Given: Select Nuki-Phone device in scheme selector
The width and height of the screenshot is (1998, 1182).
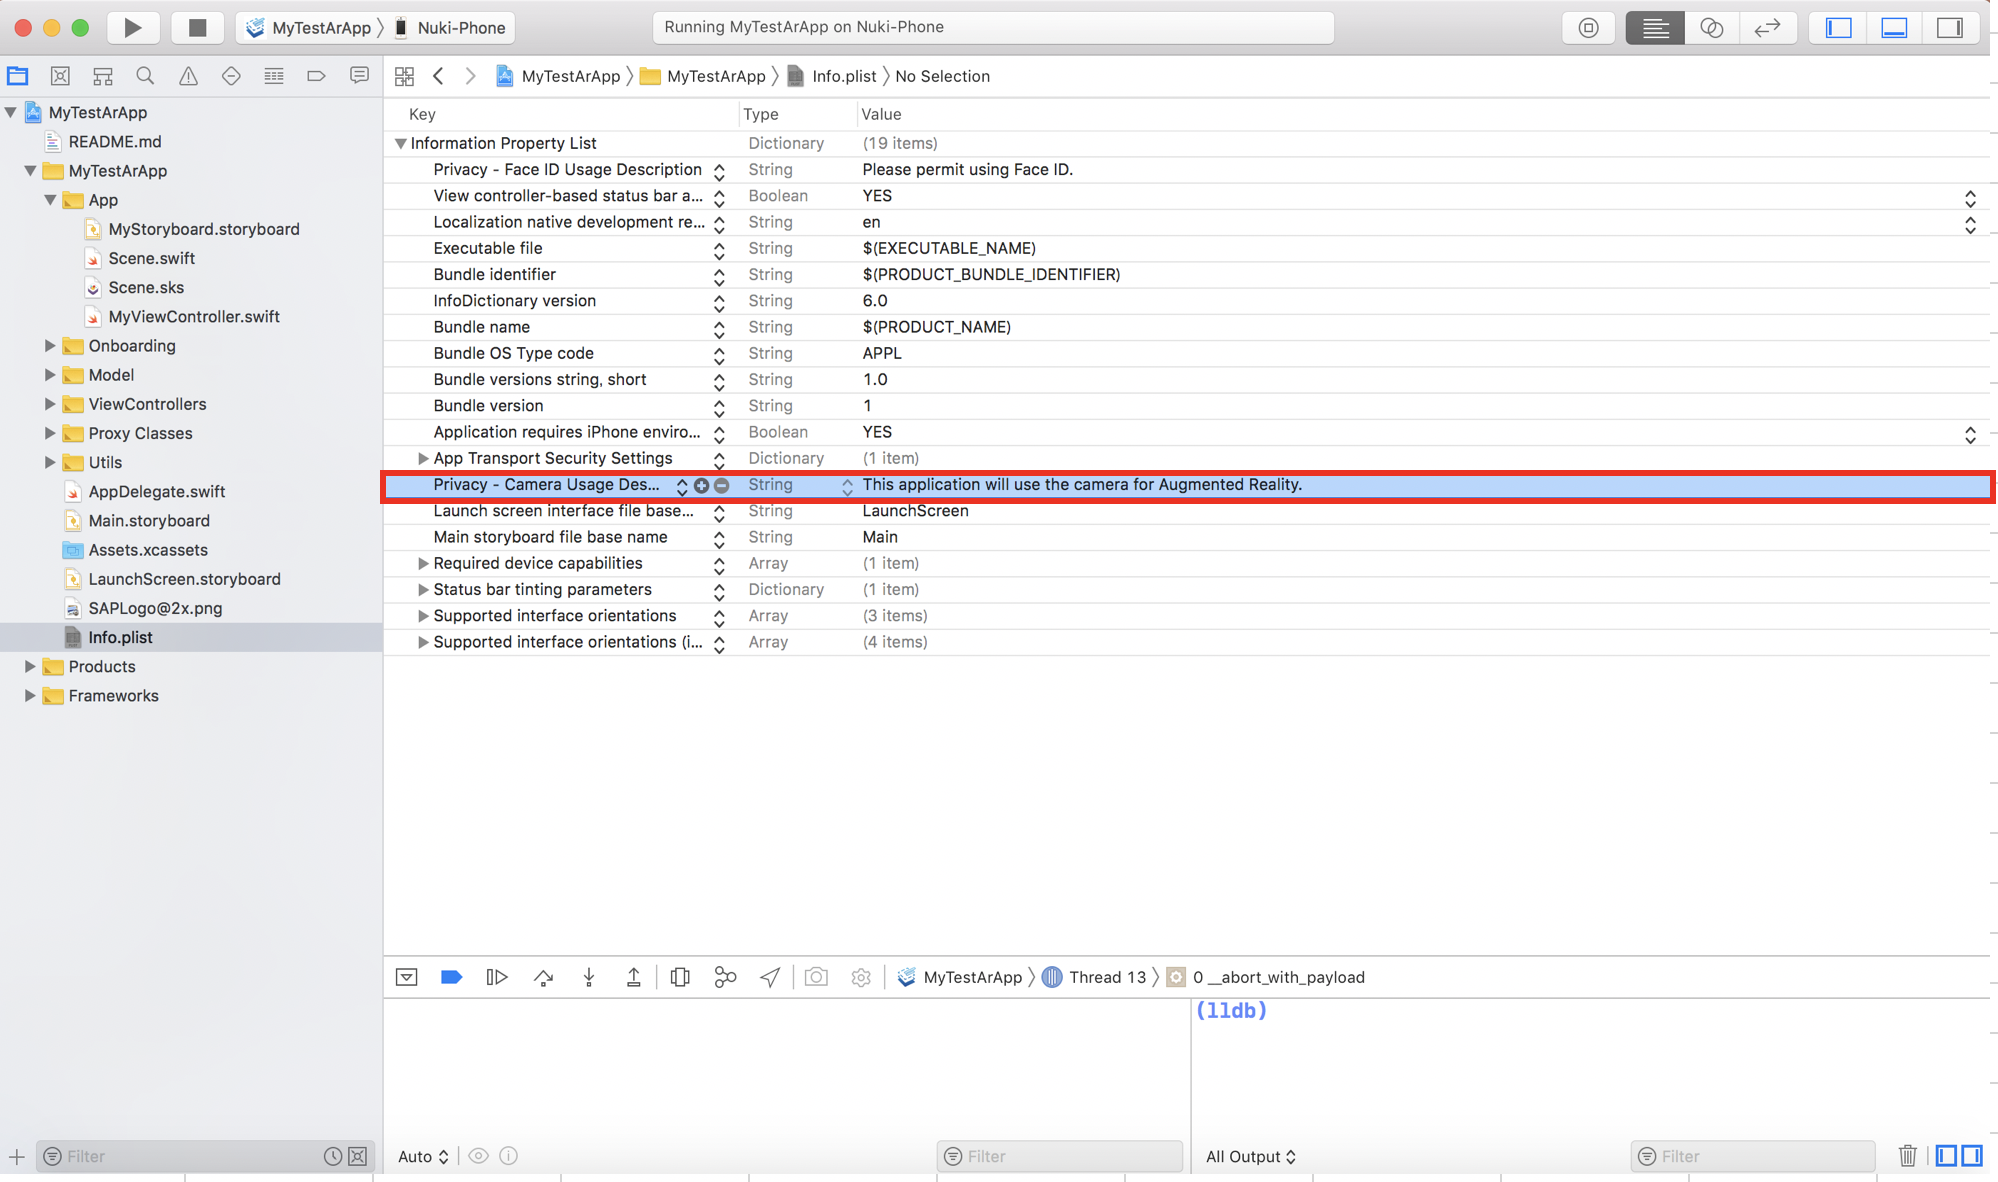Looking at the screenshot, I should 460,27.
